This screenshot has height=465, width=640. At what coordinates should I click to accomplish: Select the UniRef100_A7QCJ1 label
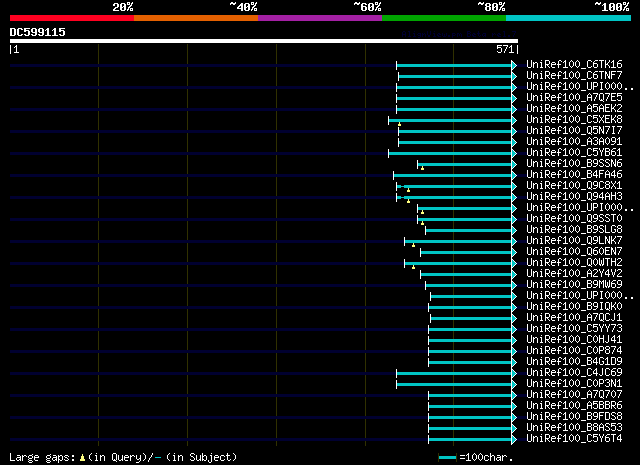(x=574, y=318)
